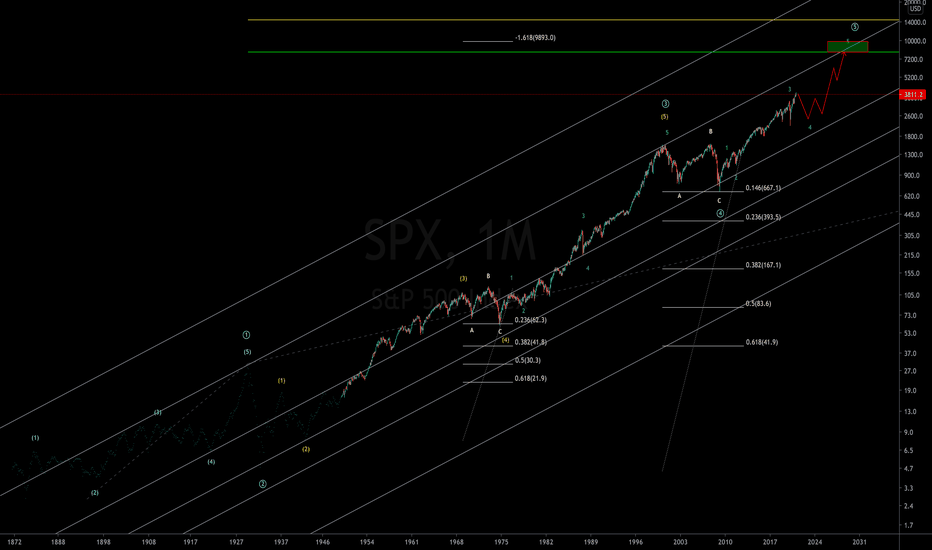Click the 2024 time axis label
The height and width of the screenshot is (550, 932).
click(815, 542)
